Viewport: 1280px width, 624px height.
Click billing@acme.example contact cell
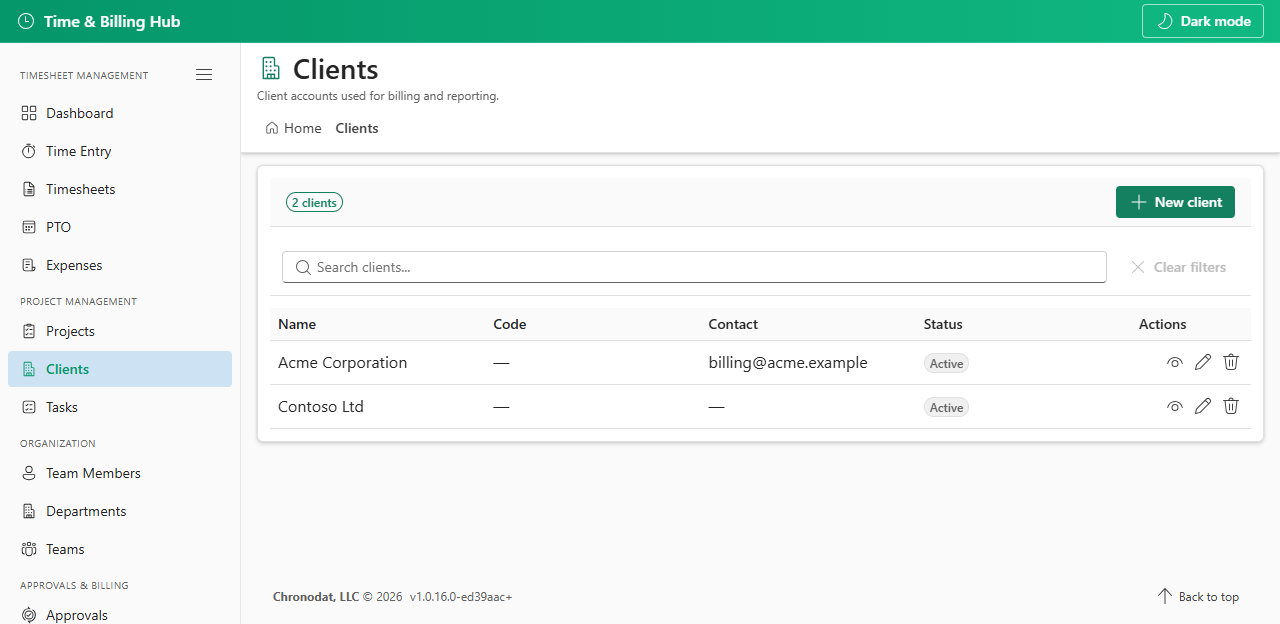788,363
